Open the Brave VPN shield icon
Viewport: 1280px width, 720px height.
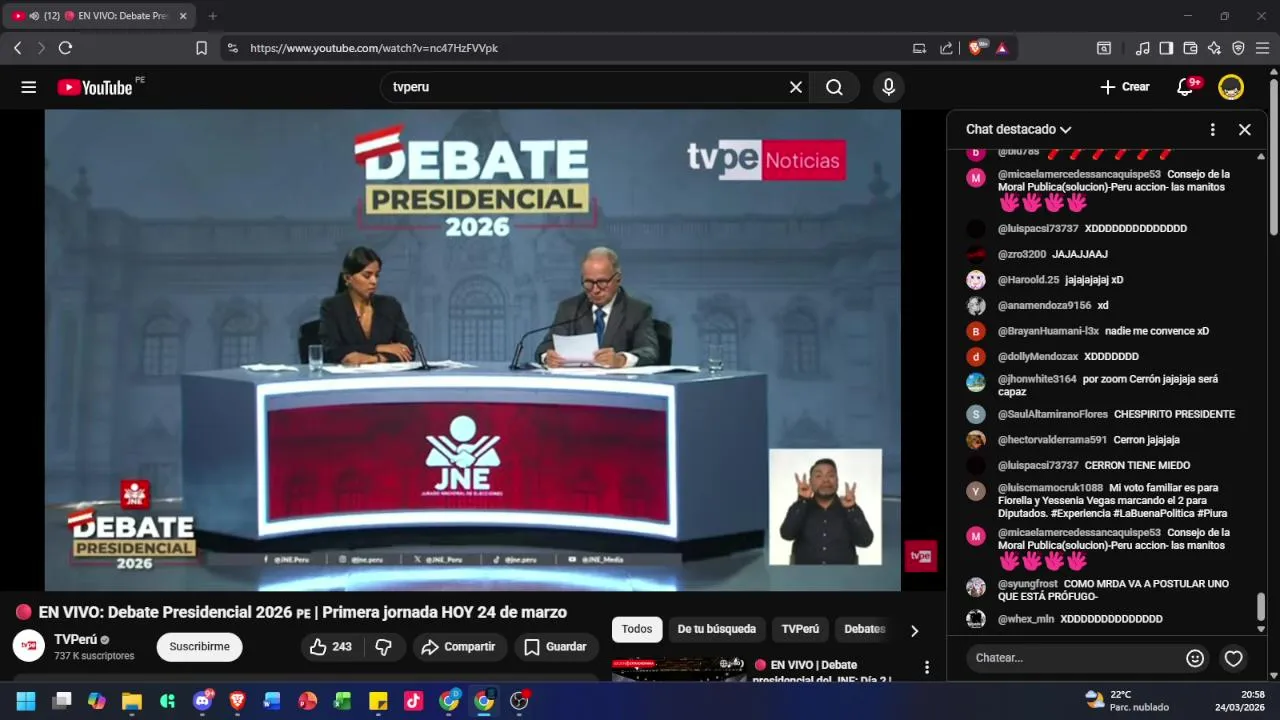[1238, 48]
